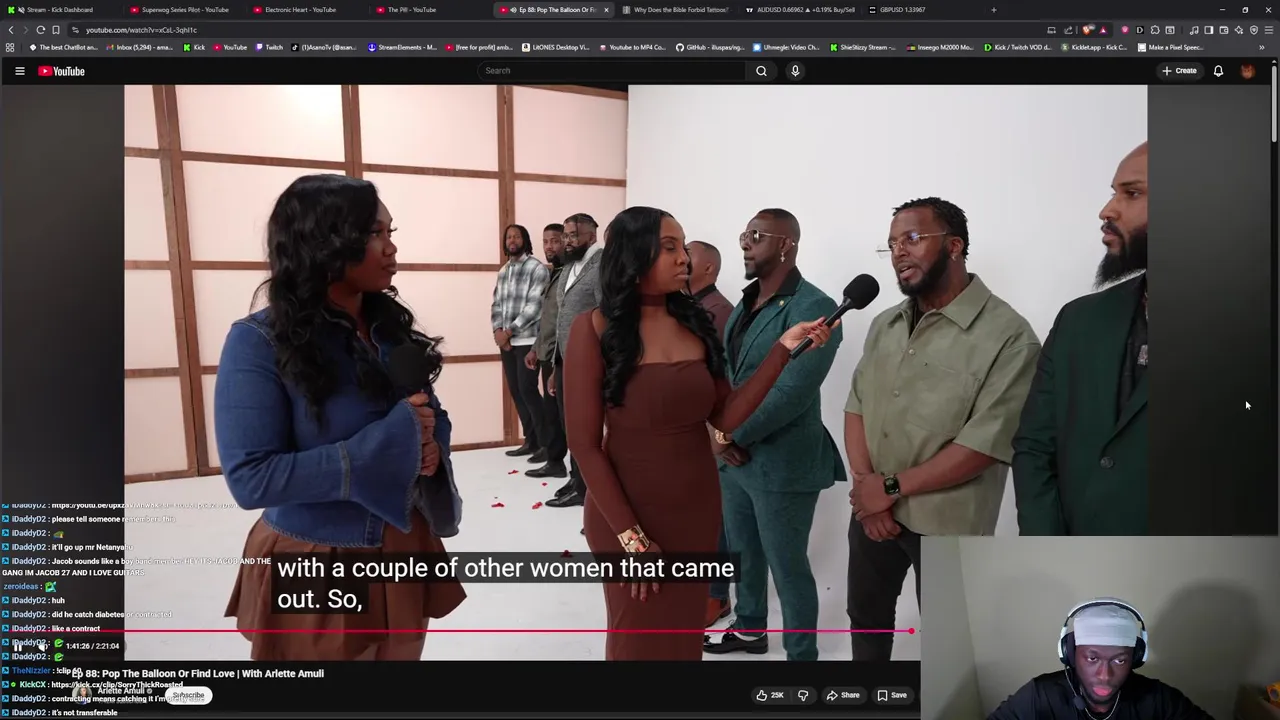This screenshot has width=1280, height=720.
Task: Click the share page icon in address bar
Action: 1068,30
